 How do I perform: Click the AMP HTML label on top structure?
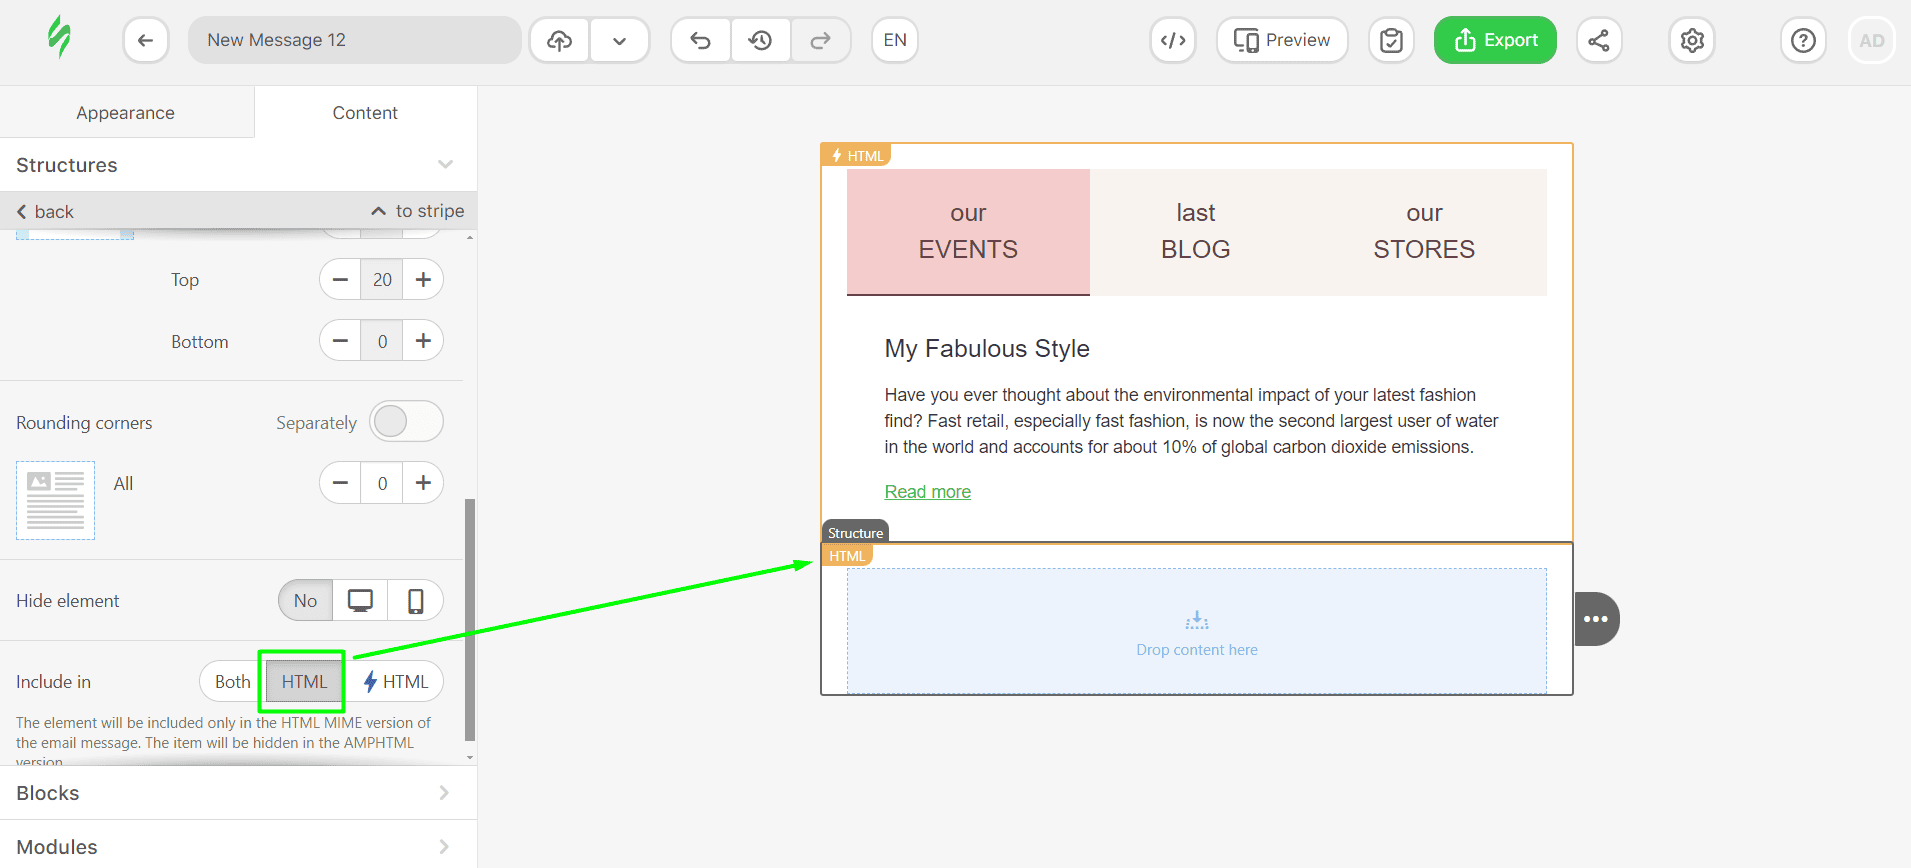click(856, 156)
